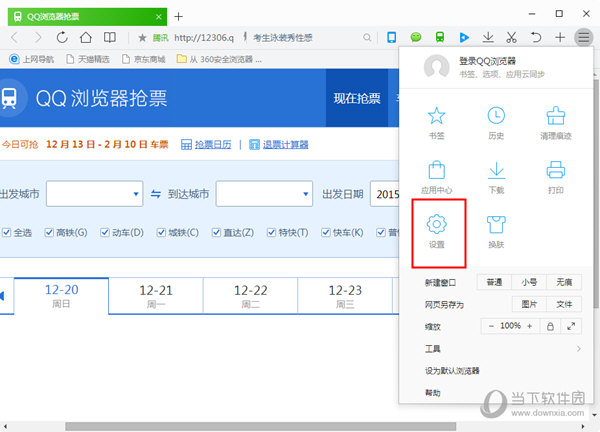
Task: Toggle the 直达(Z) checkbox
Action: (216, 232)
